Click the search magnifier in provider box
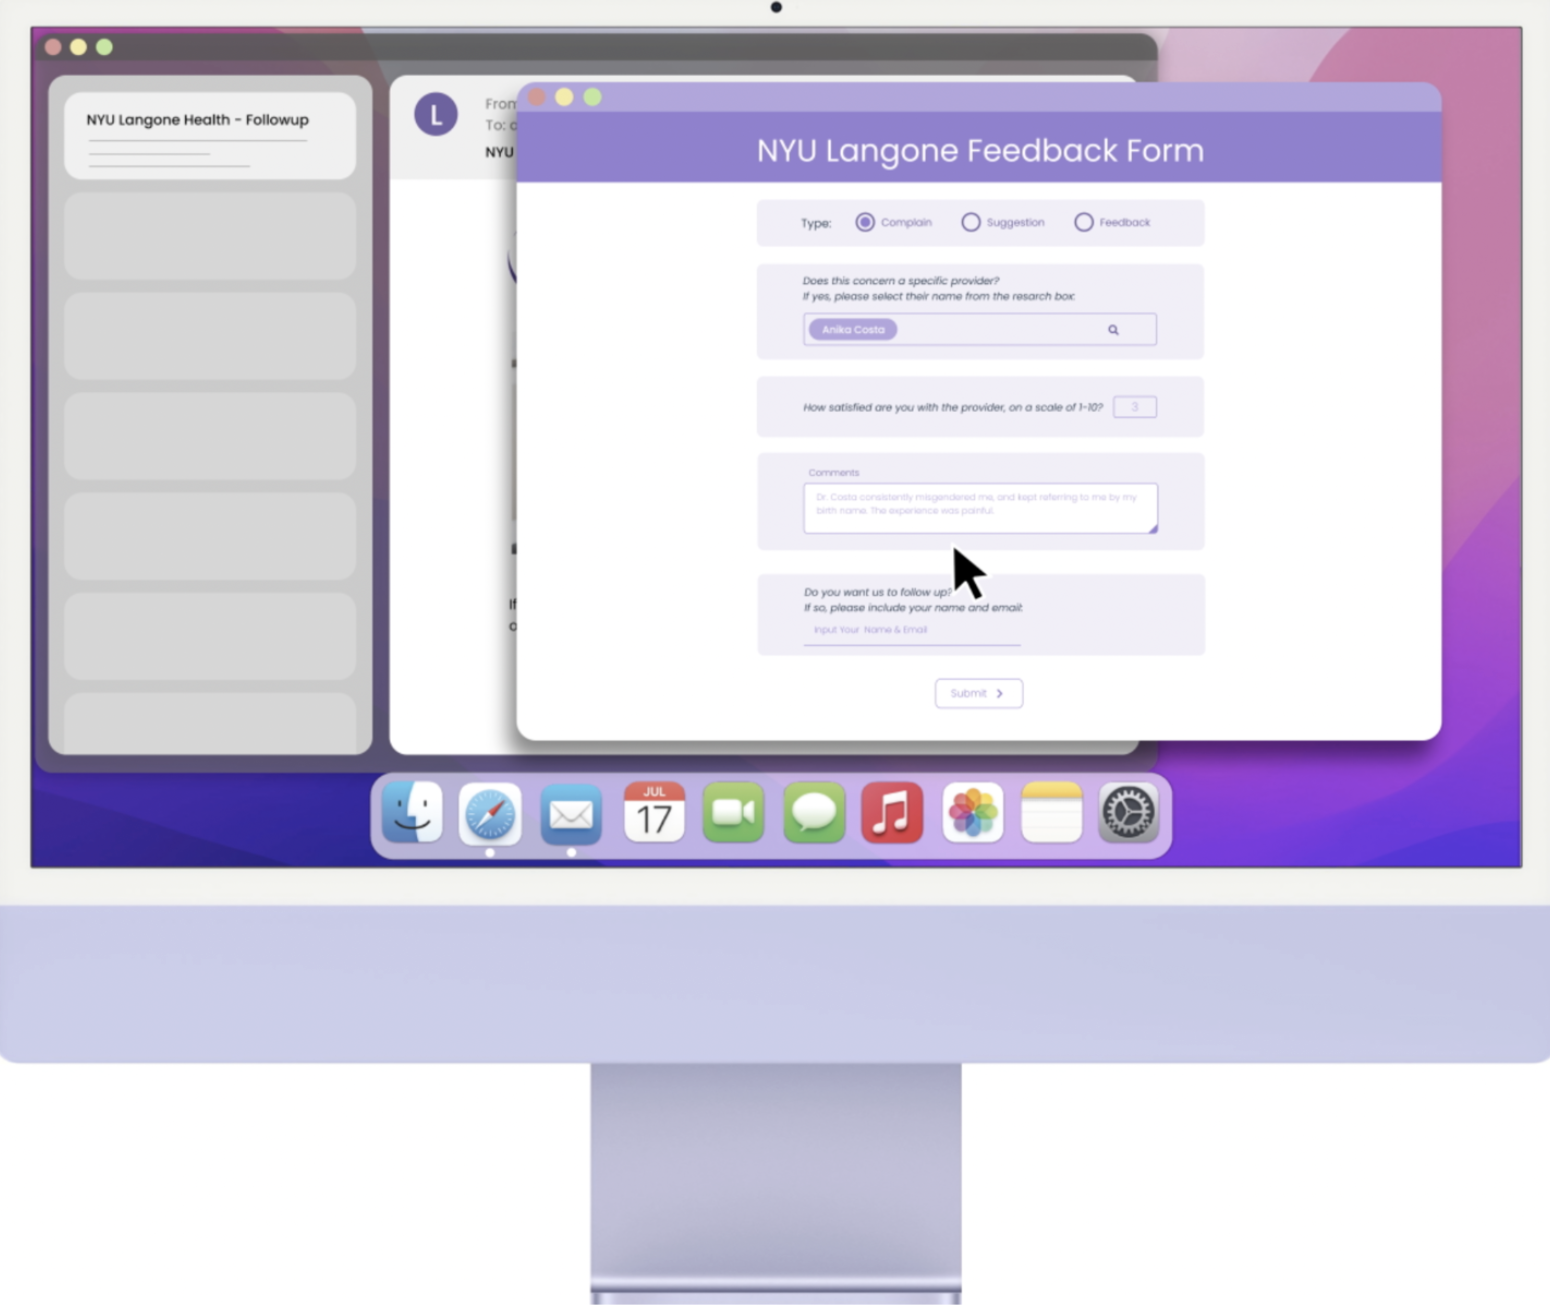The width and height of the screenshot is (1550, 1306). coord(1113,330)
